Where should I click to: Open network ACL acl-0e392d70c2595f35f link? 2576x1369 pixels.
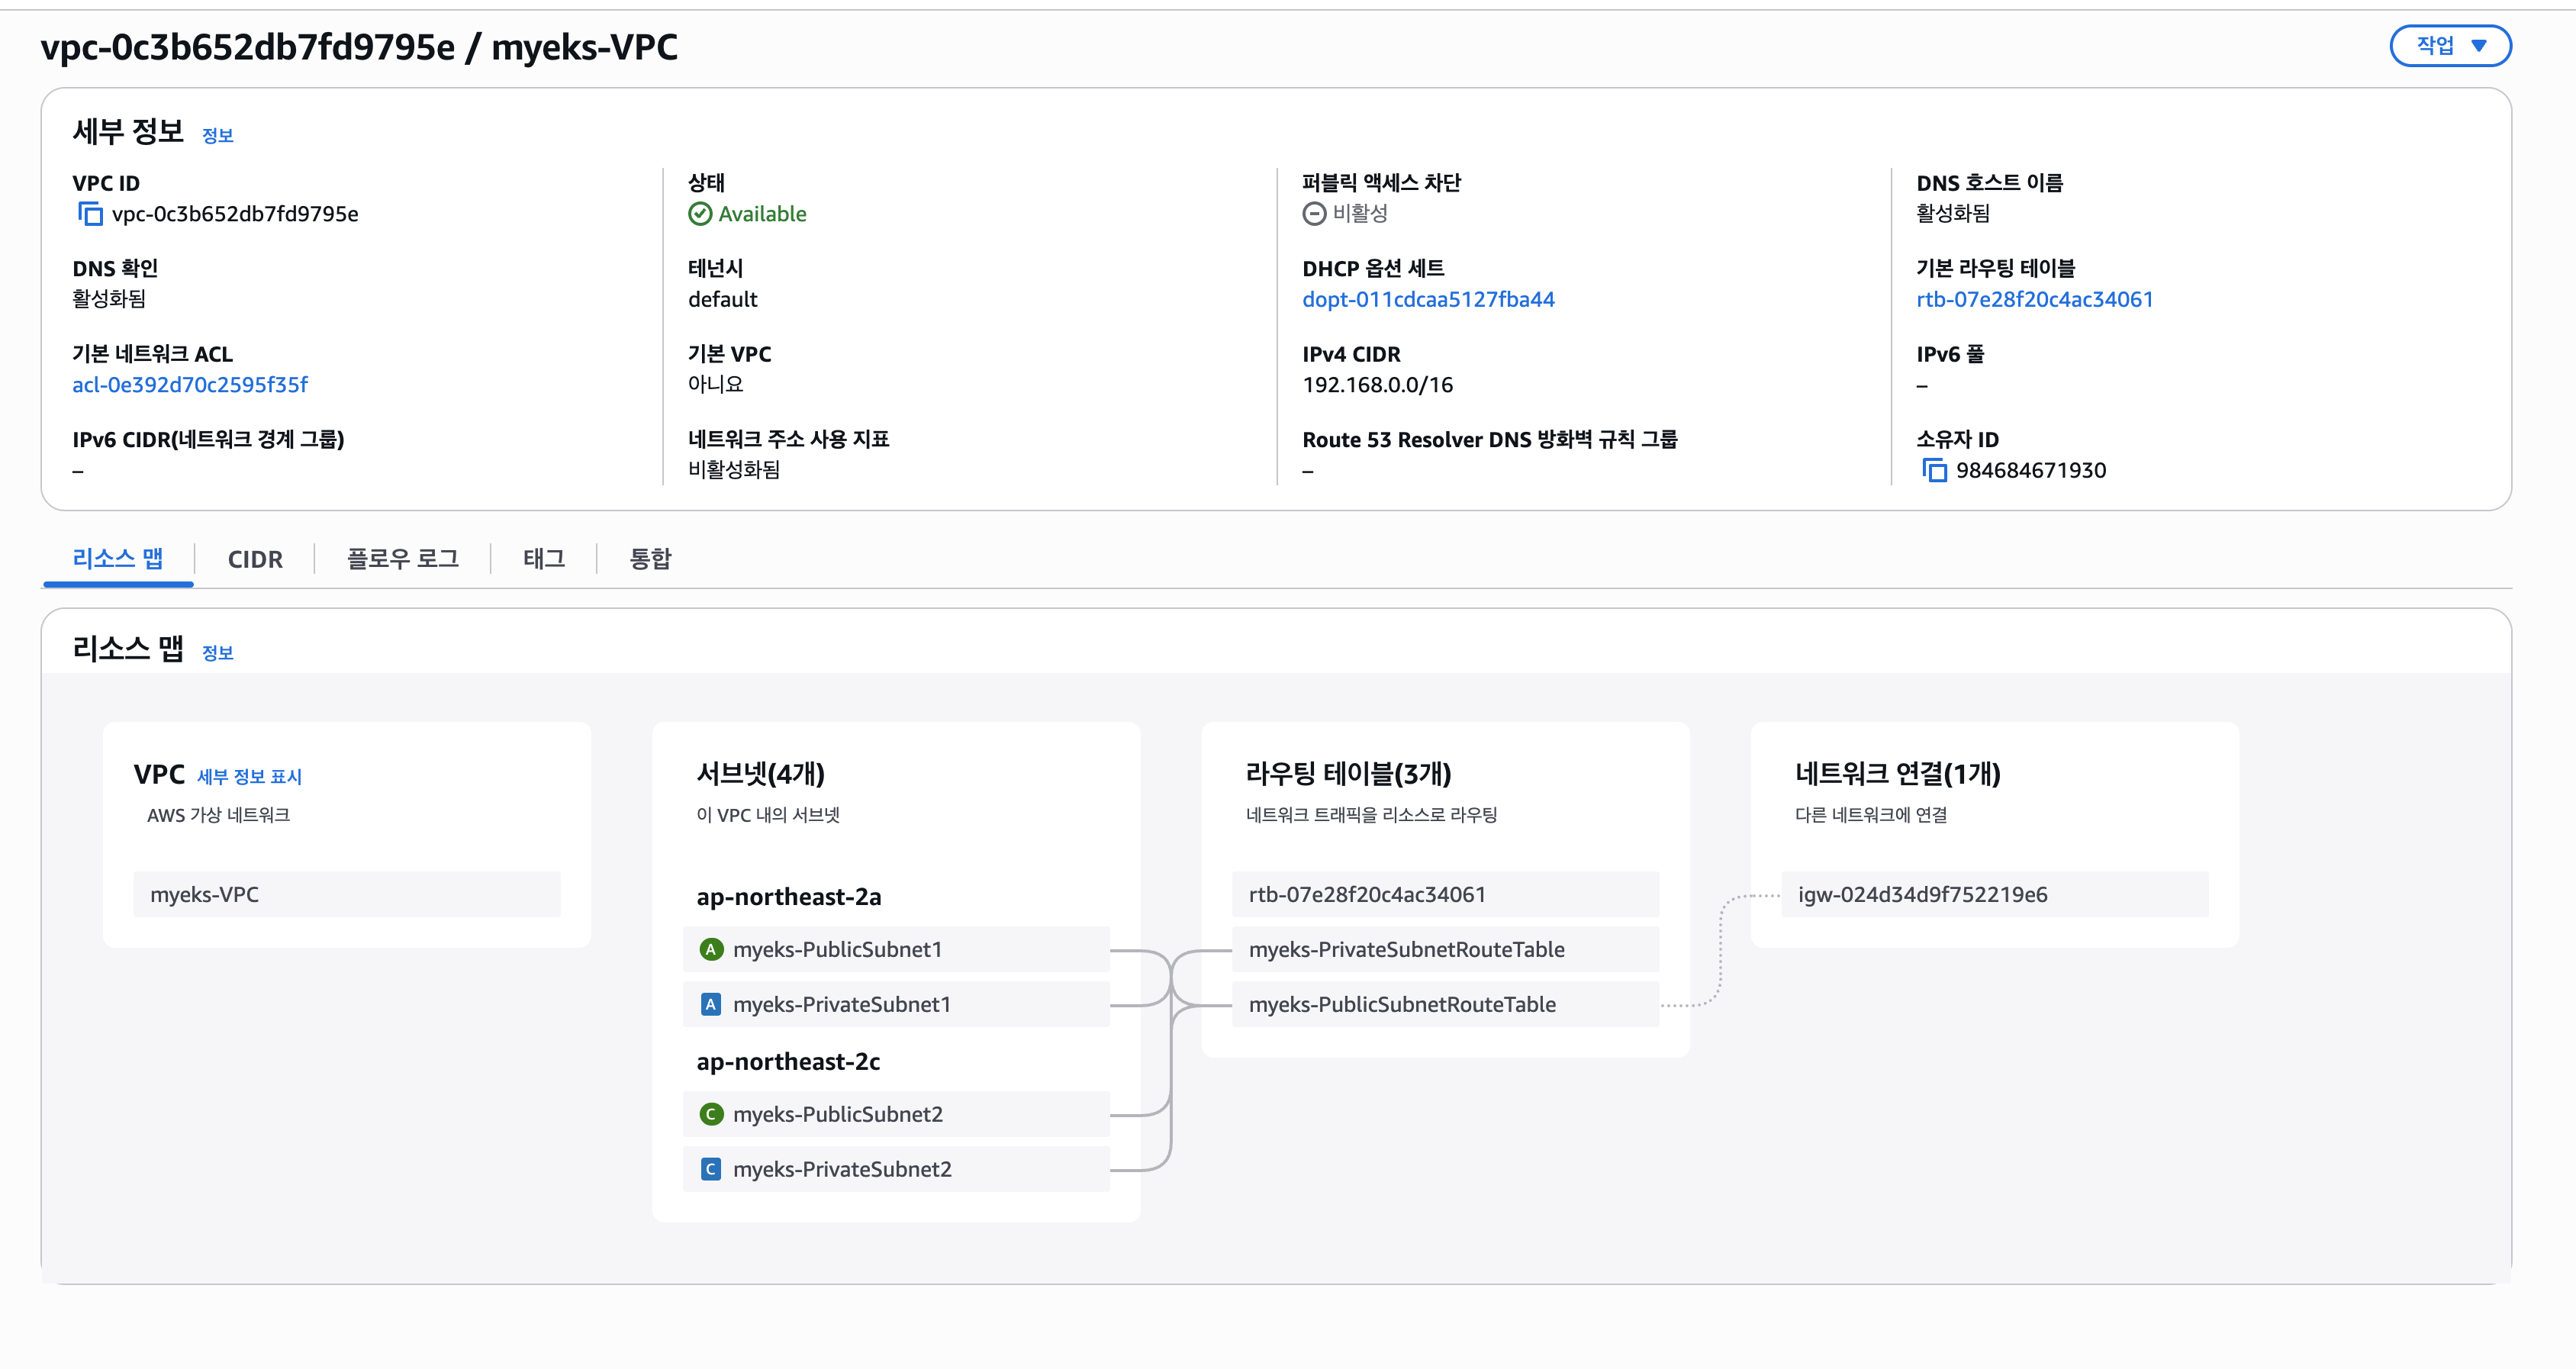(190, 385)
